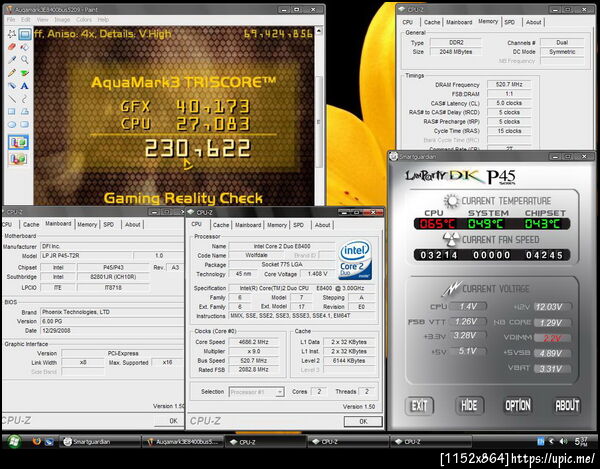Click the DRAM Frequency value 520.7 MHz
The image size is (600, 469).
pos(509,84)
